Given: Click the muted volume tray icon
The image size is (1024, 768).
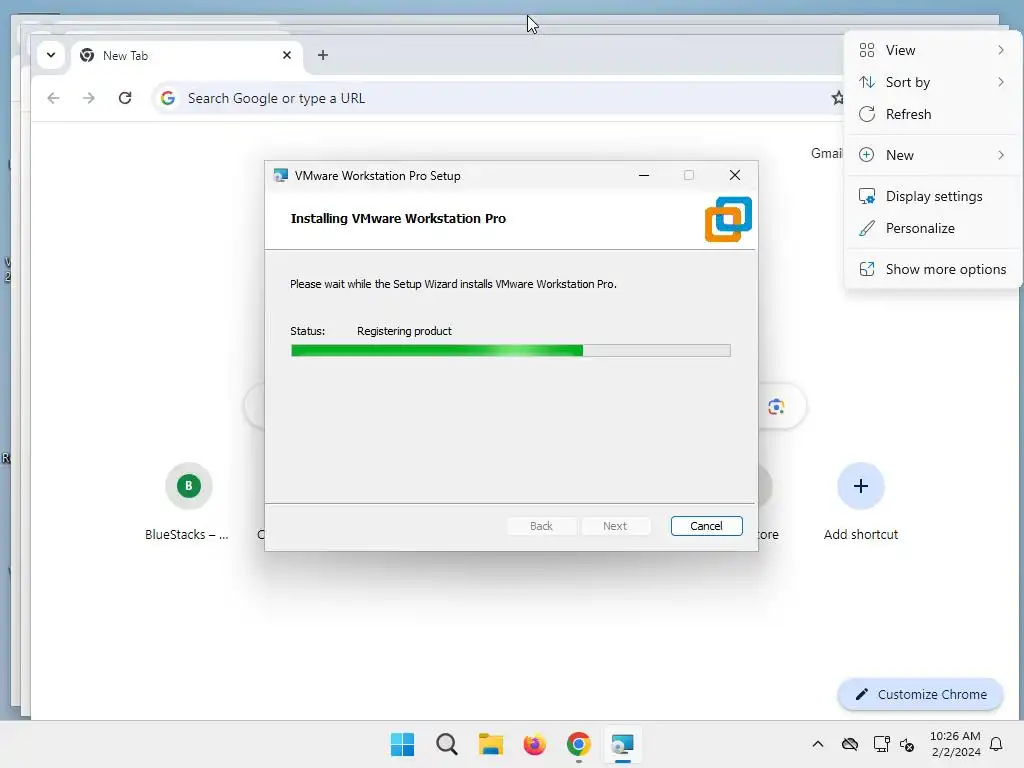Looking at the screenshot, I should 907,744.
